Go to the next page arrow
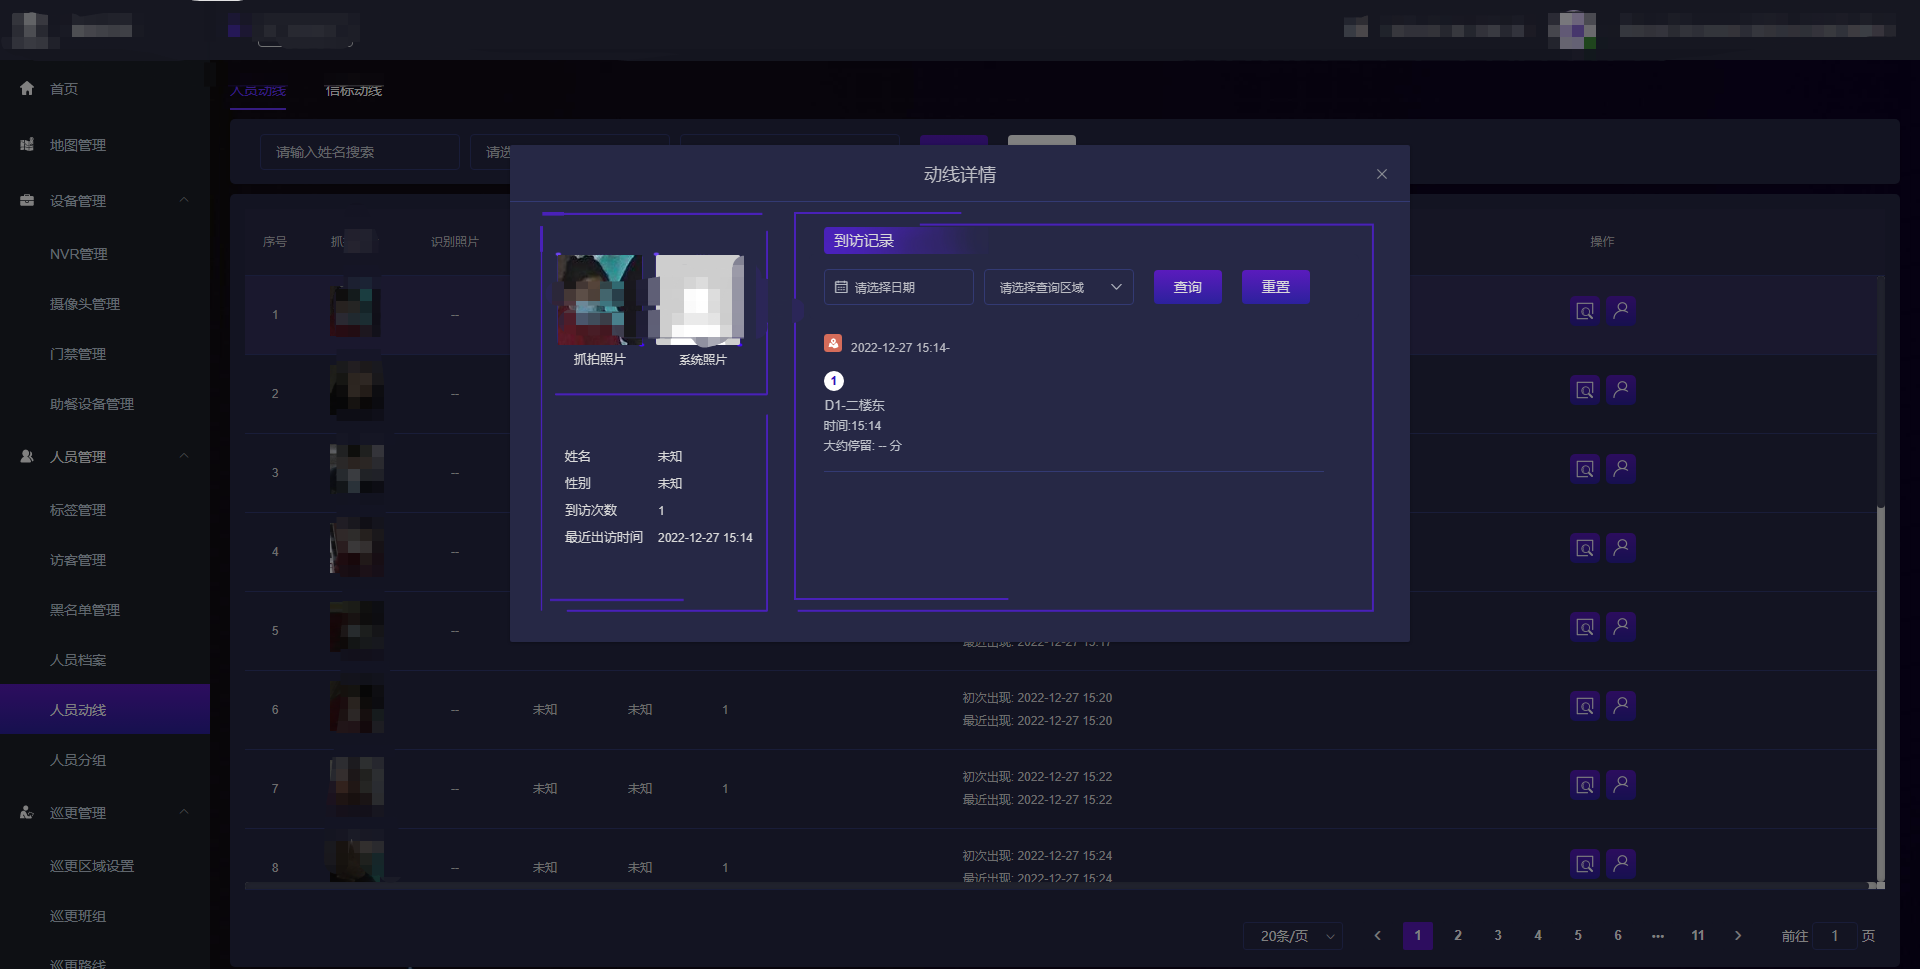1920x969 pixels. coord(1738,936)
